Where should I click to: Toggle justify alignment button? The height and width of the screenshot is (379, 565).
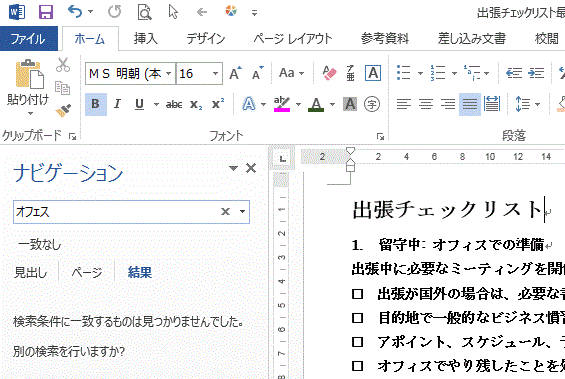[x=470, y=104]
